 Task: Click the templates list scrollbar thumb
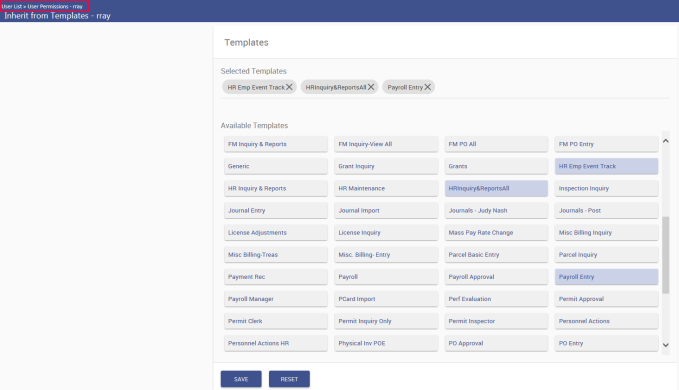(666, 255)
